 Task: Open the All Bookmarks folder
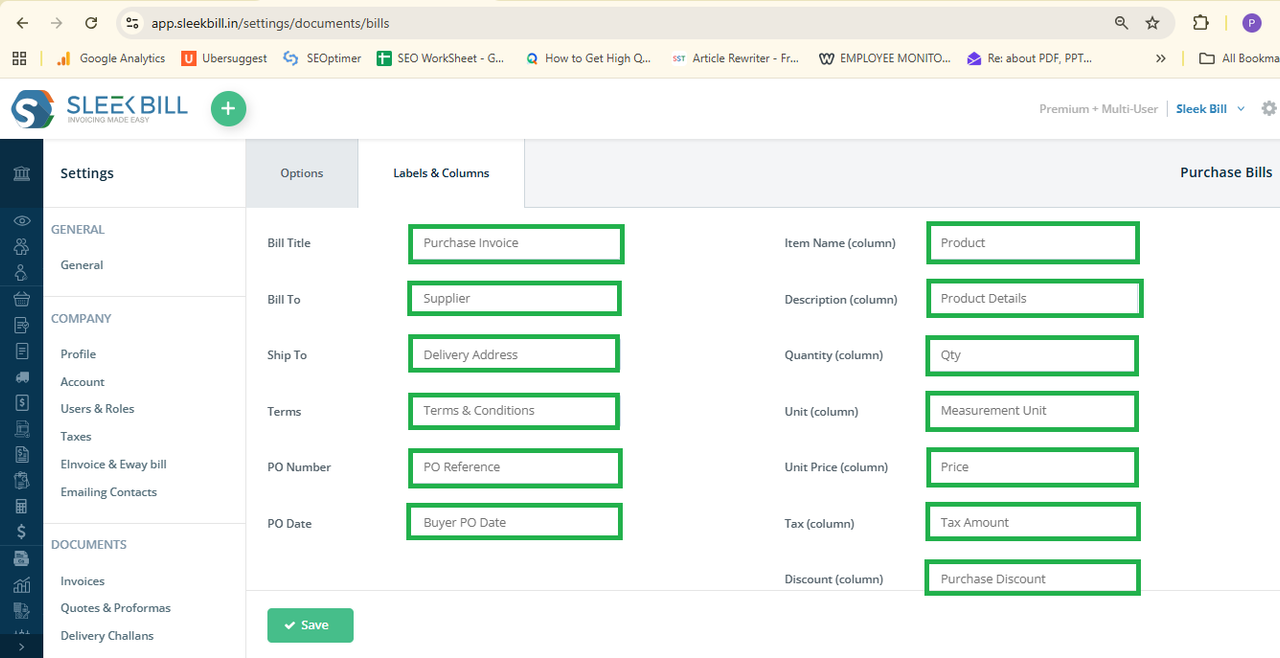pos(1238,58)
